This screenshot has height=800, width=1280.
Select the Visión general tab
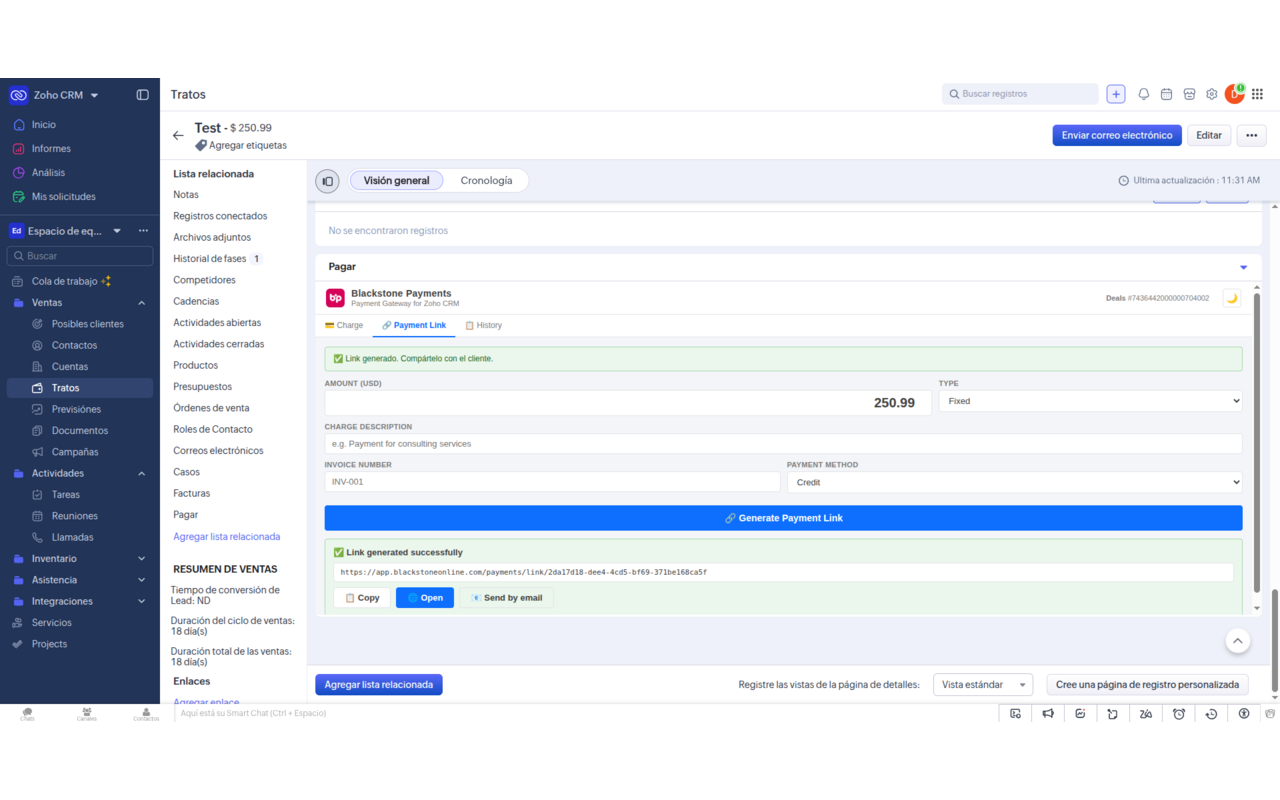pos(396,181)
